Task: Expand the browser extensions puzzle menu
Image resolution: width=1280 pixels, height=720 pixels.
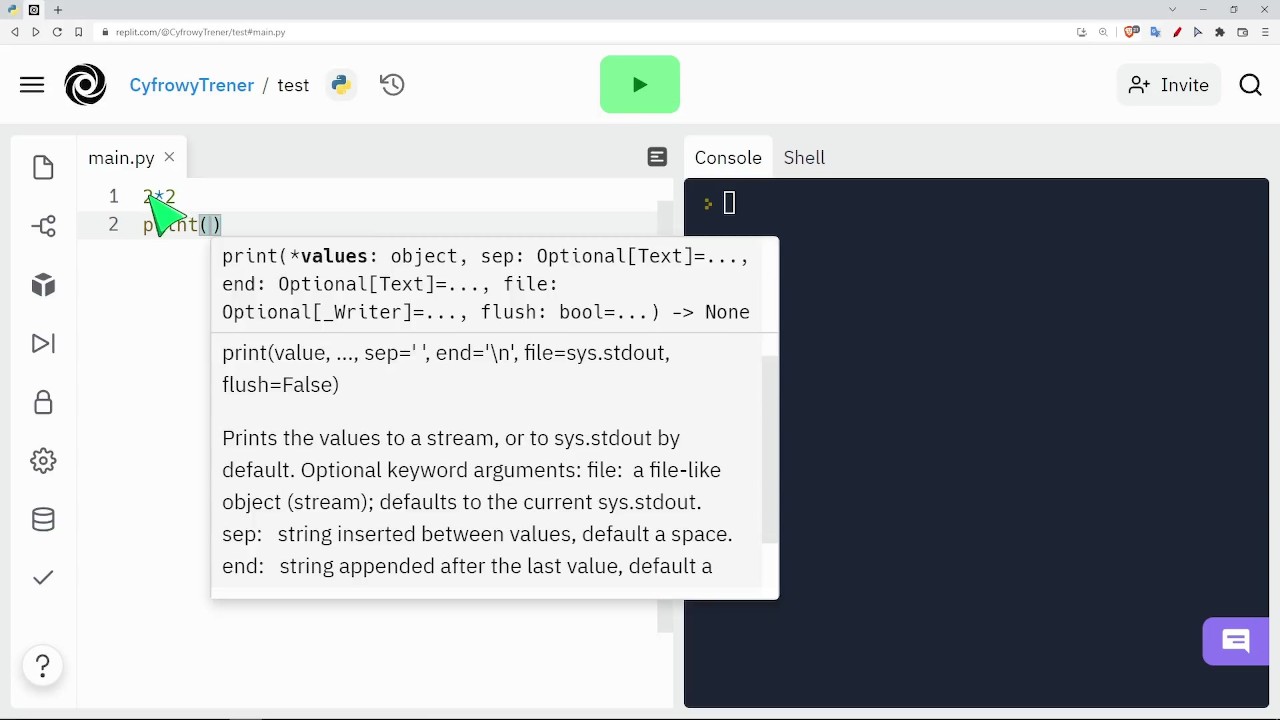Action: pos(1220,31)
